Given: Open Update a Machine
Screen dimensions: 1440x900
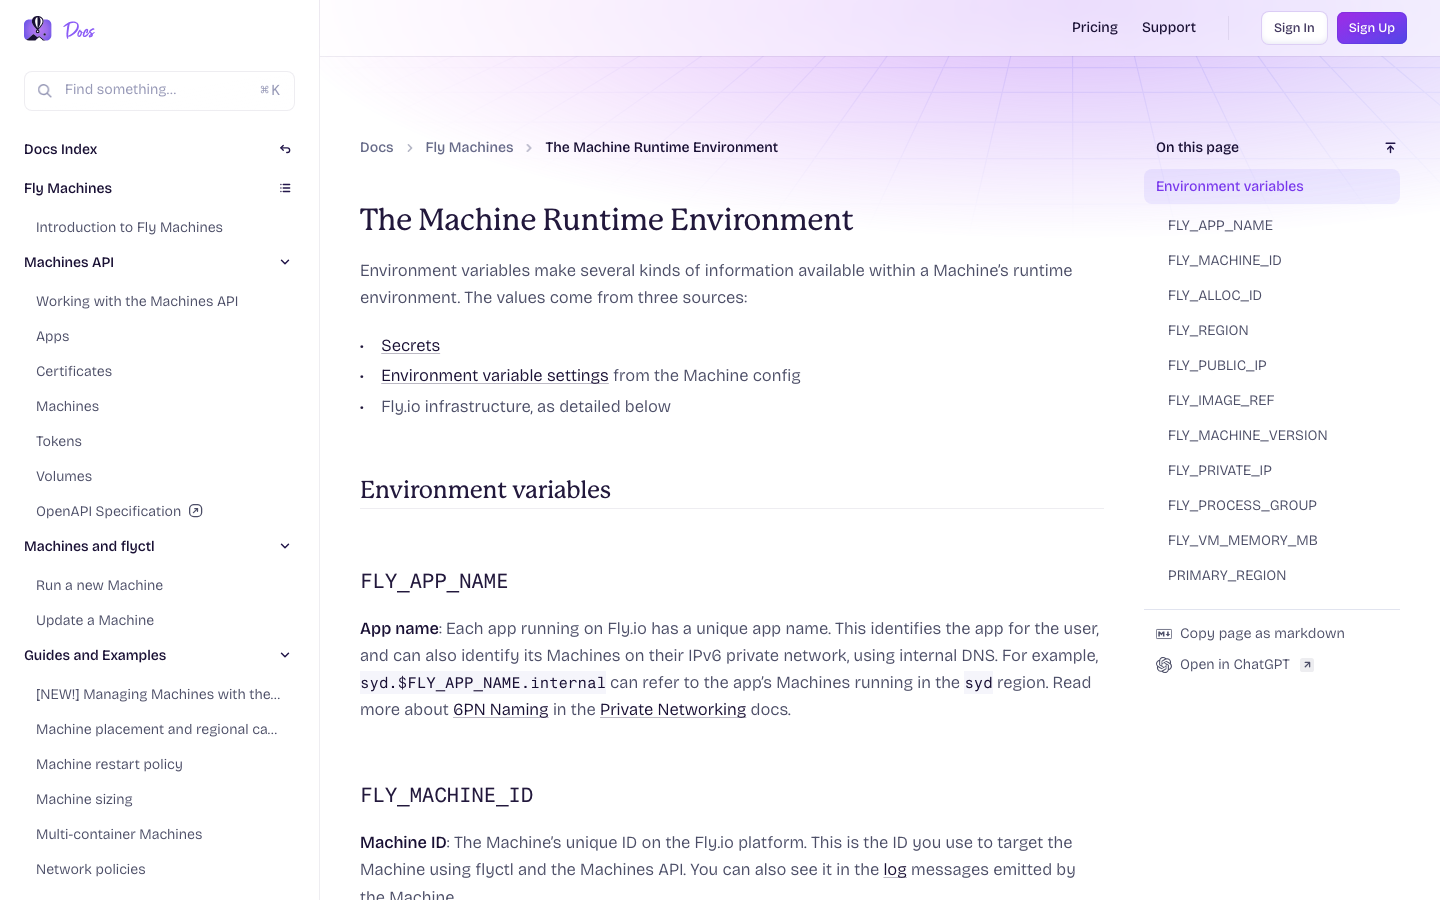Looking at the screenshot, I should pyautogui.click(x=95, y=620).
